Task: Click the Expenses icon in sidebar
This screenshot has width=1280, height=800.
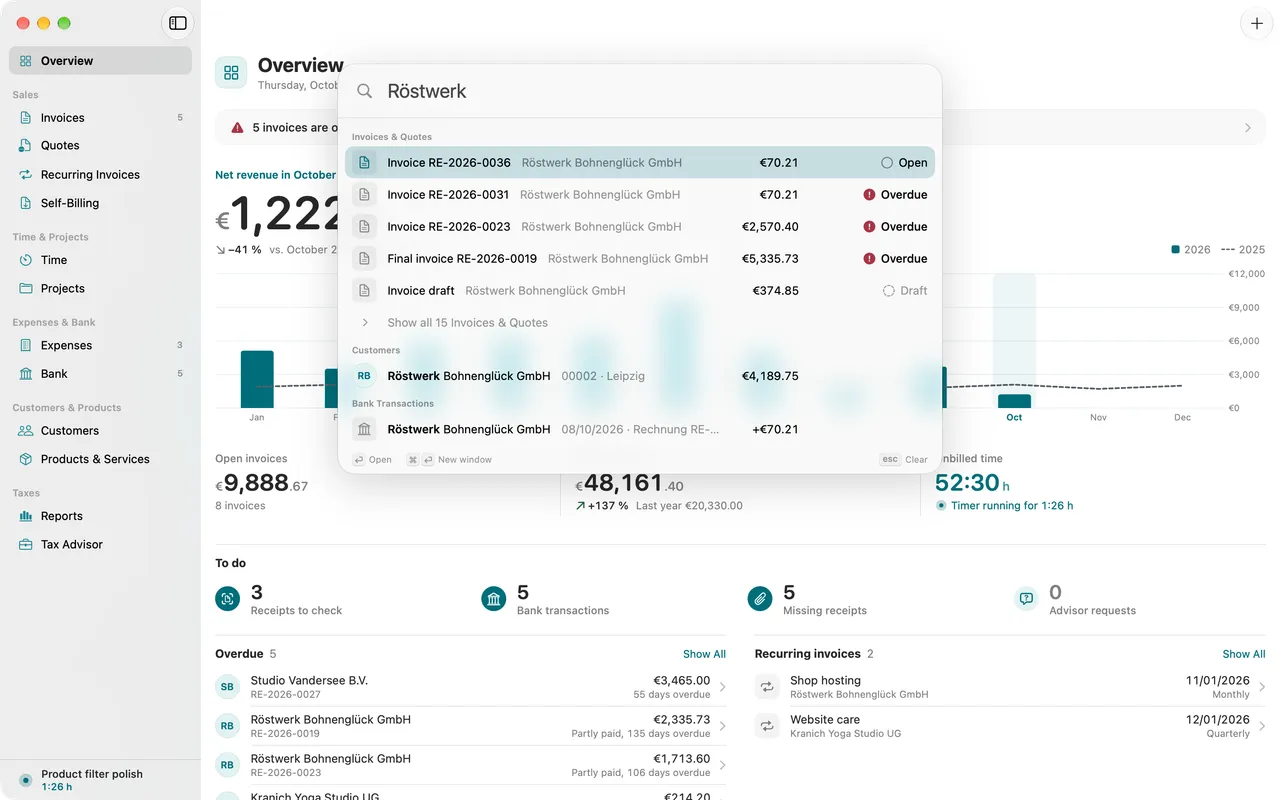Action: [x=26, y=345]
